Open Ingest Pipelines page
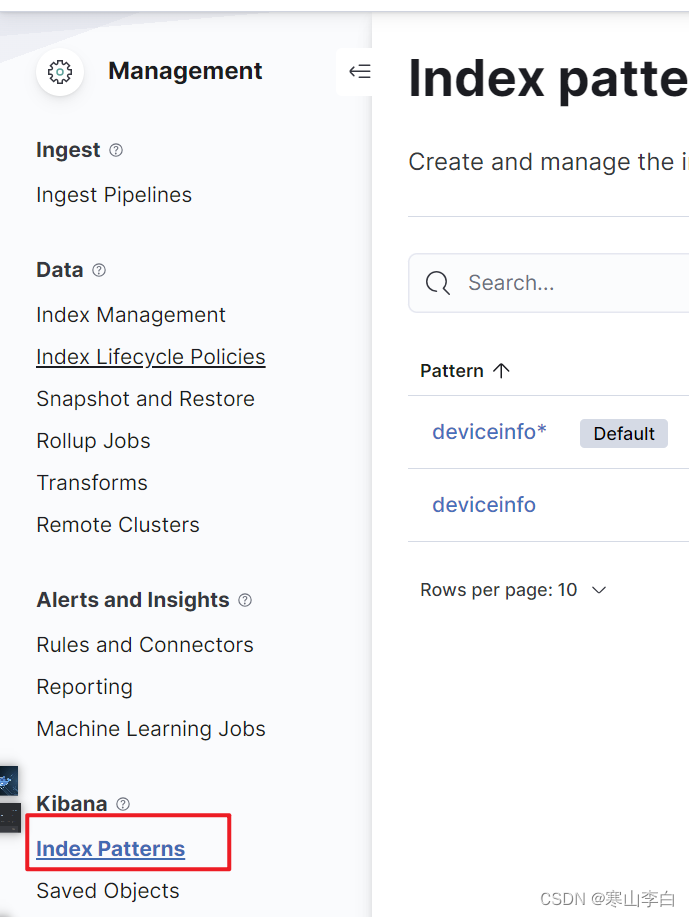 pos(114,195)
